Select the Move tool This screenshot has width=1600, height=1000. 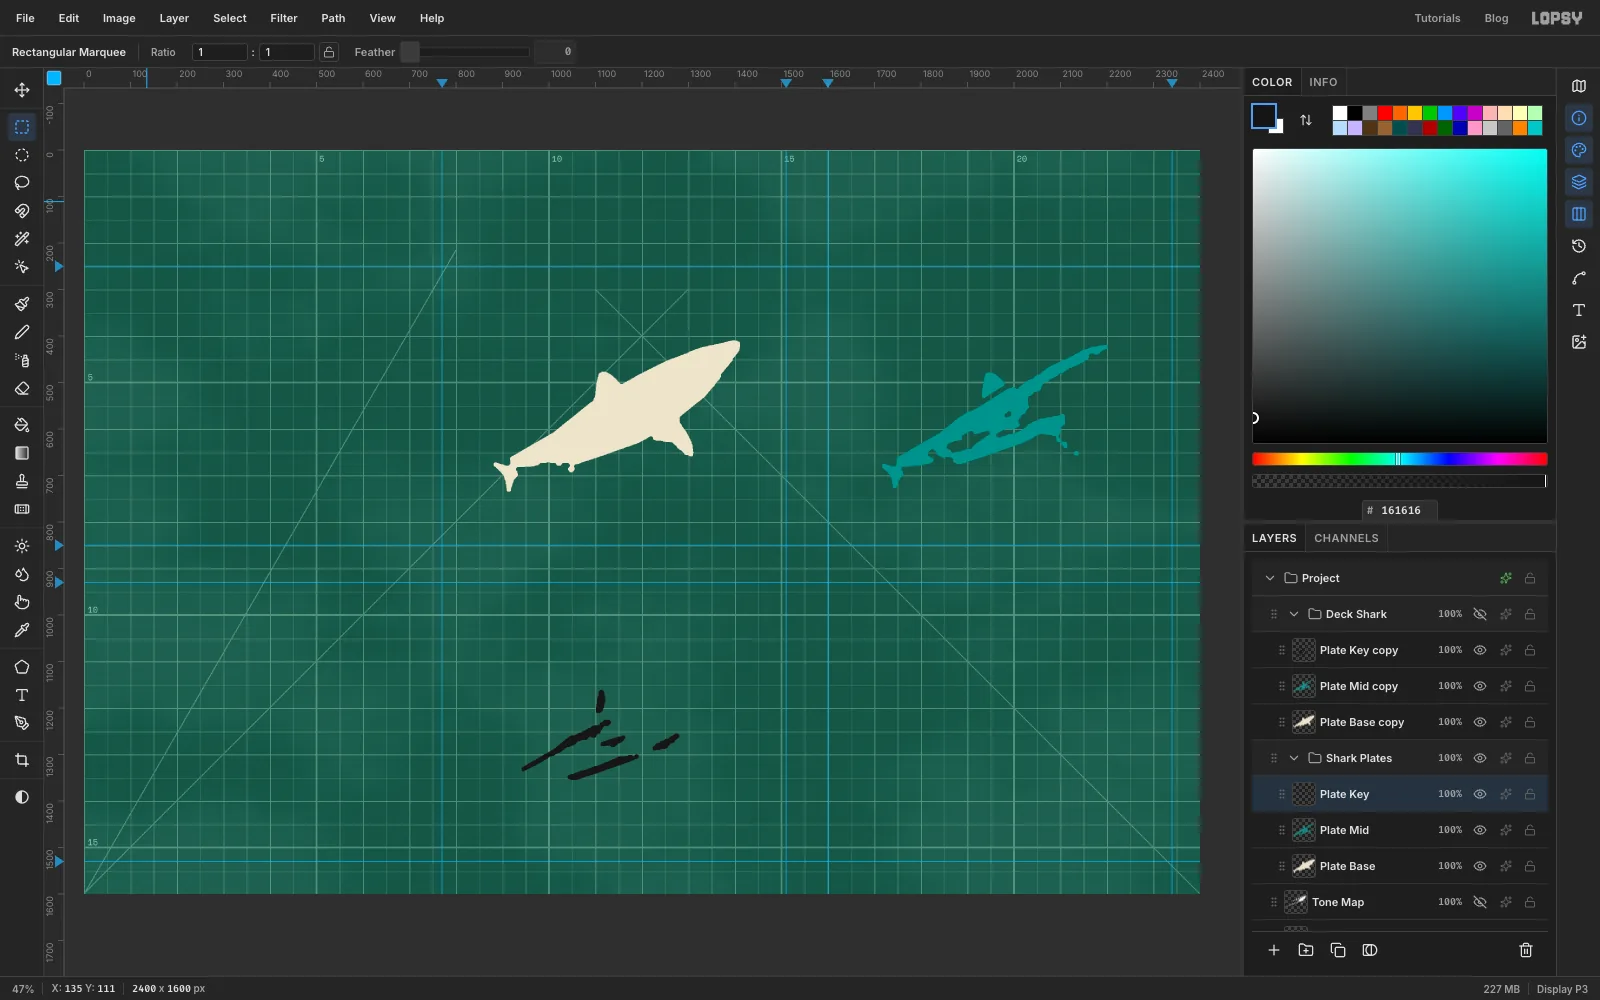click(x=22, y=90)
